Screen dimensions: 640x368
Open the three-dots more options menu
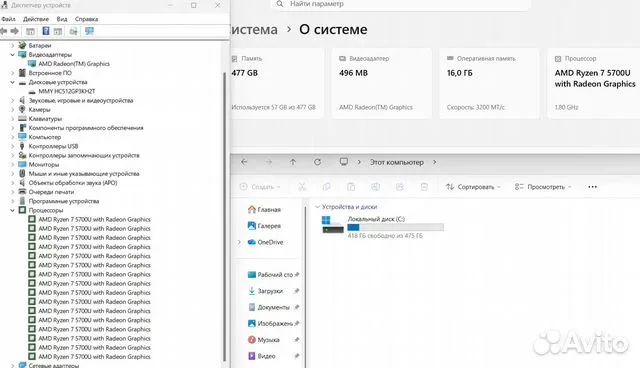593,187
